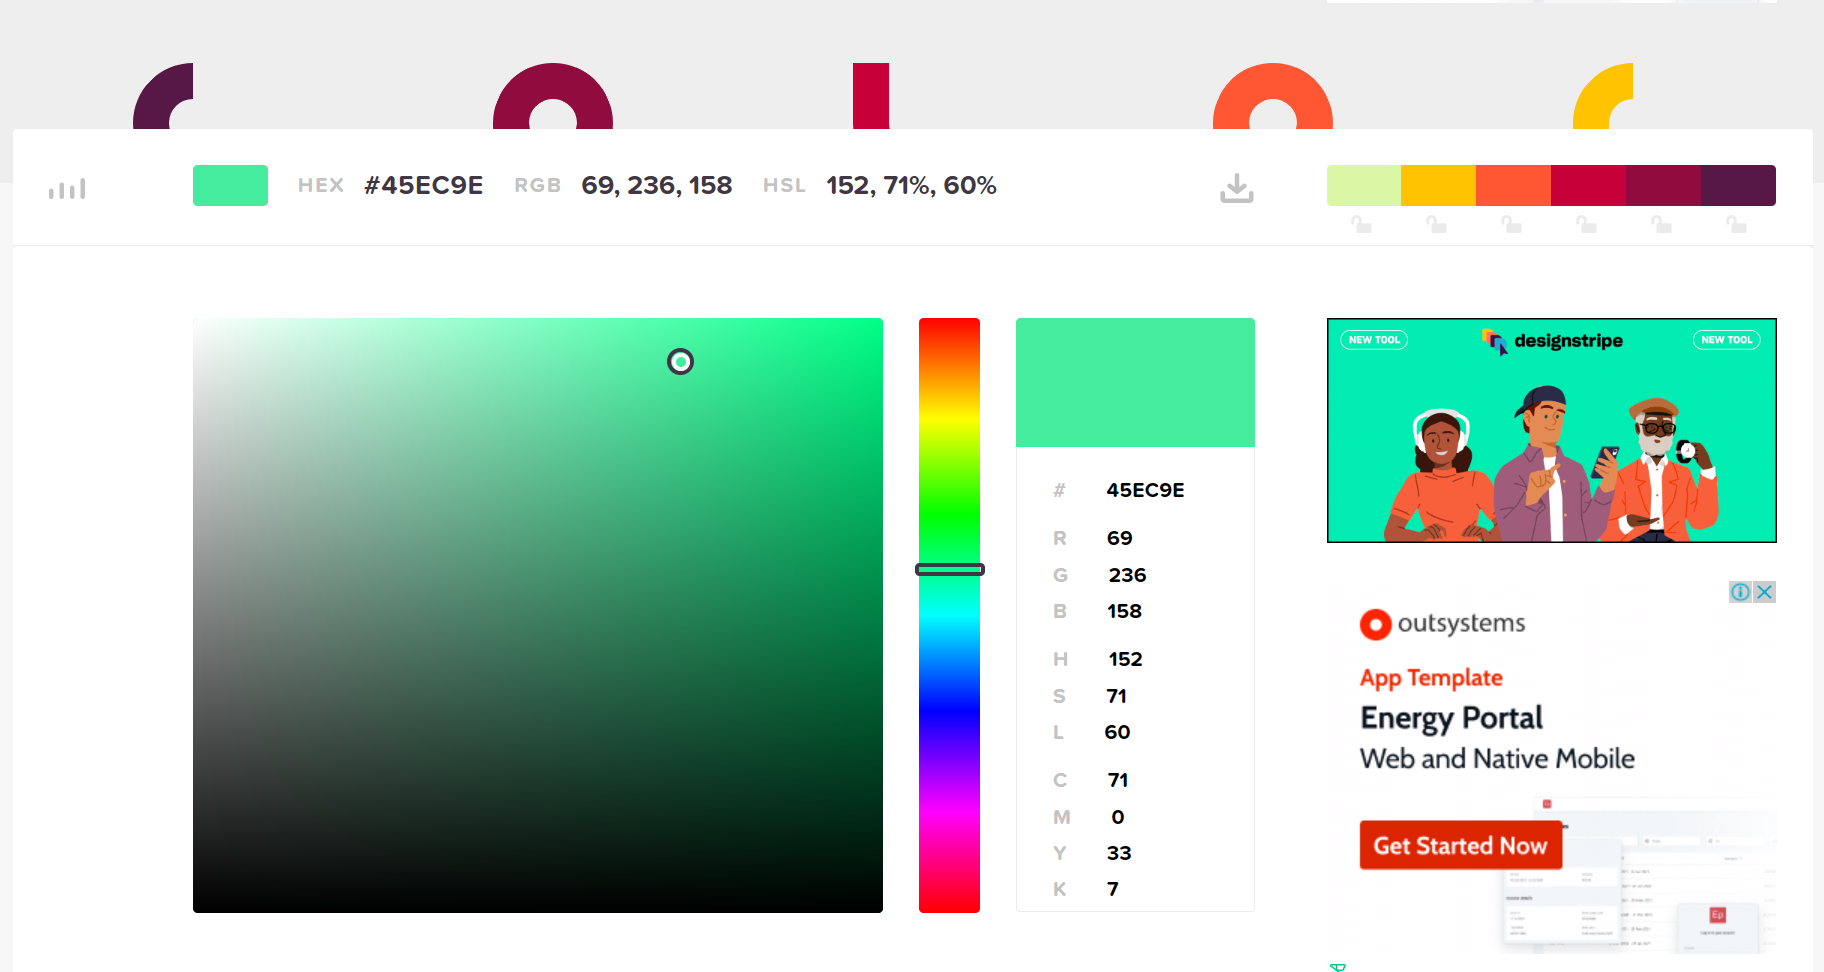Click the header HEX value #45EC9E

(x=424, y=185)
